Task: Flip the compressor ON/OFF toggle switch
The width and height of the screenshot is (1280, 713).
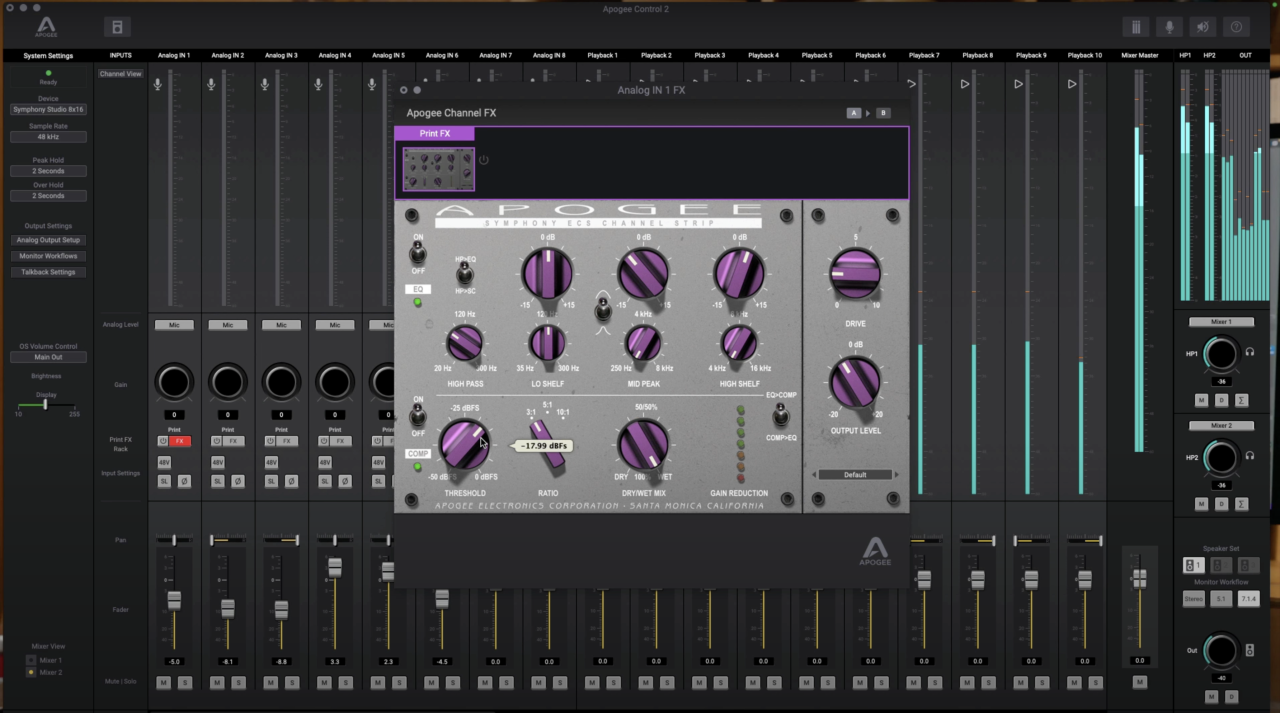Action: (418, 415)
